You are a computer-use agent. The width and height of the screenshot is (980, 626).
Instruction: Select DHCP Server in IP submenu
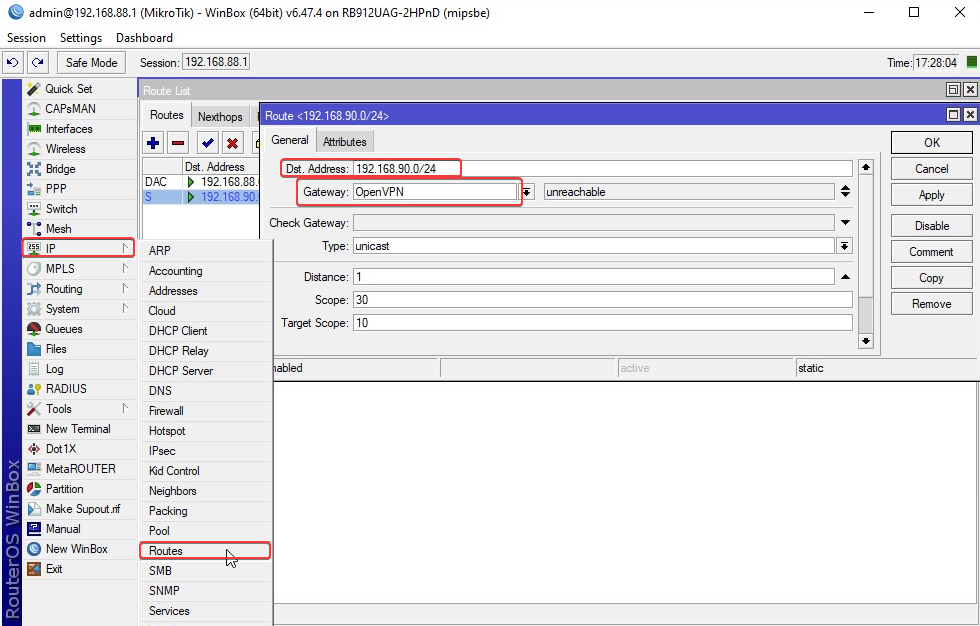[205, 370]
